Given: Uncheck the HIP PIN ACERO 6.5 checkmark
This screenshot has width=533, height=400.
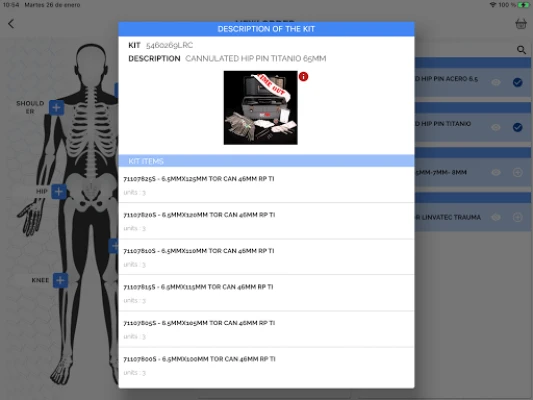Looking at the screenshot, I should pos(517,82).
